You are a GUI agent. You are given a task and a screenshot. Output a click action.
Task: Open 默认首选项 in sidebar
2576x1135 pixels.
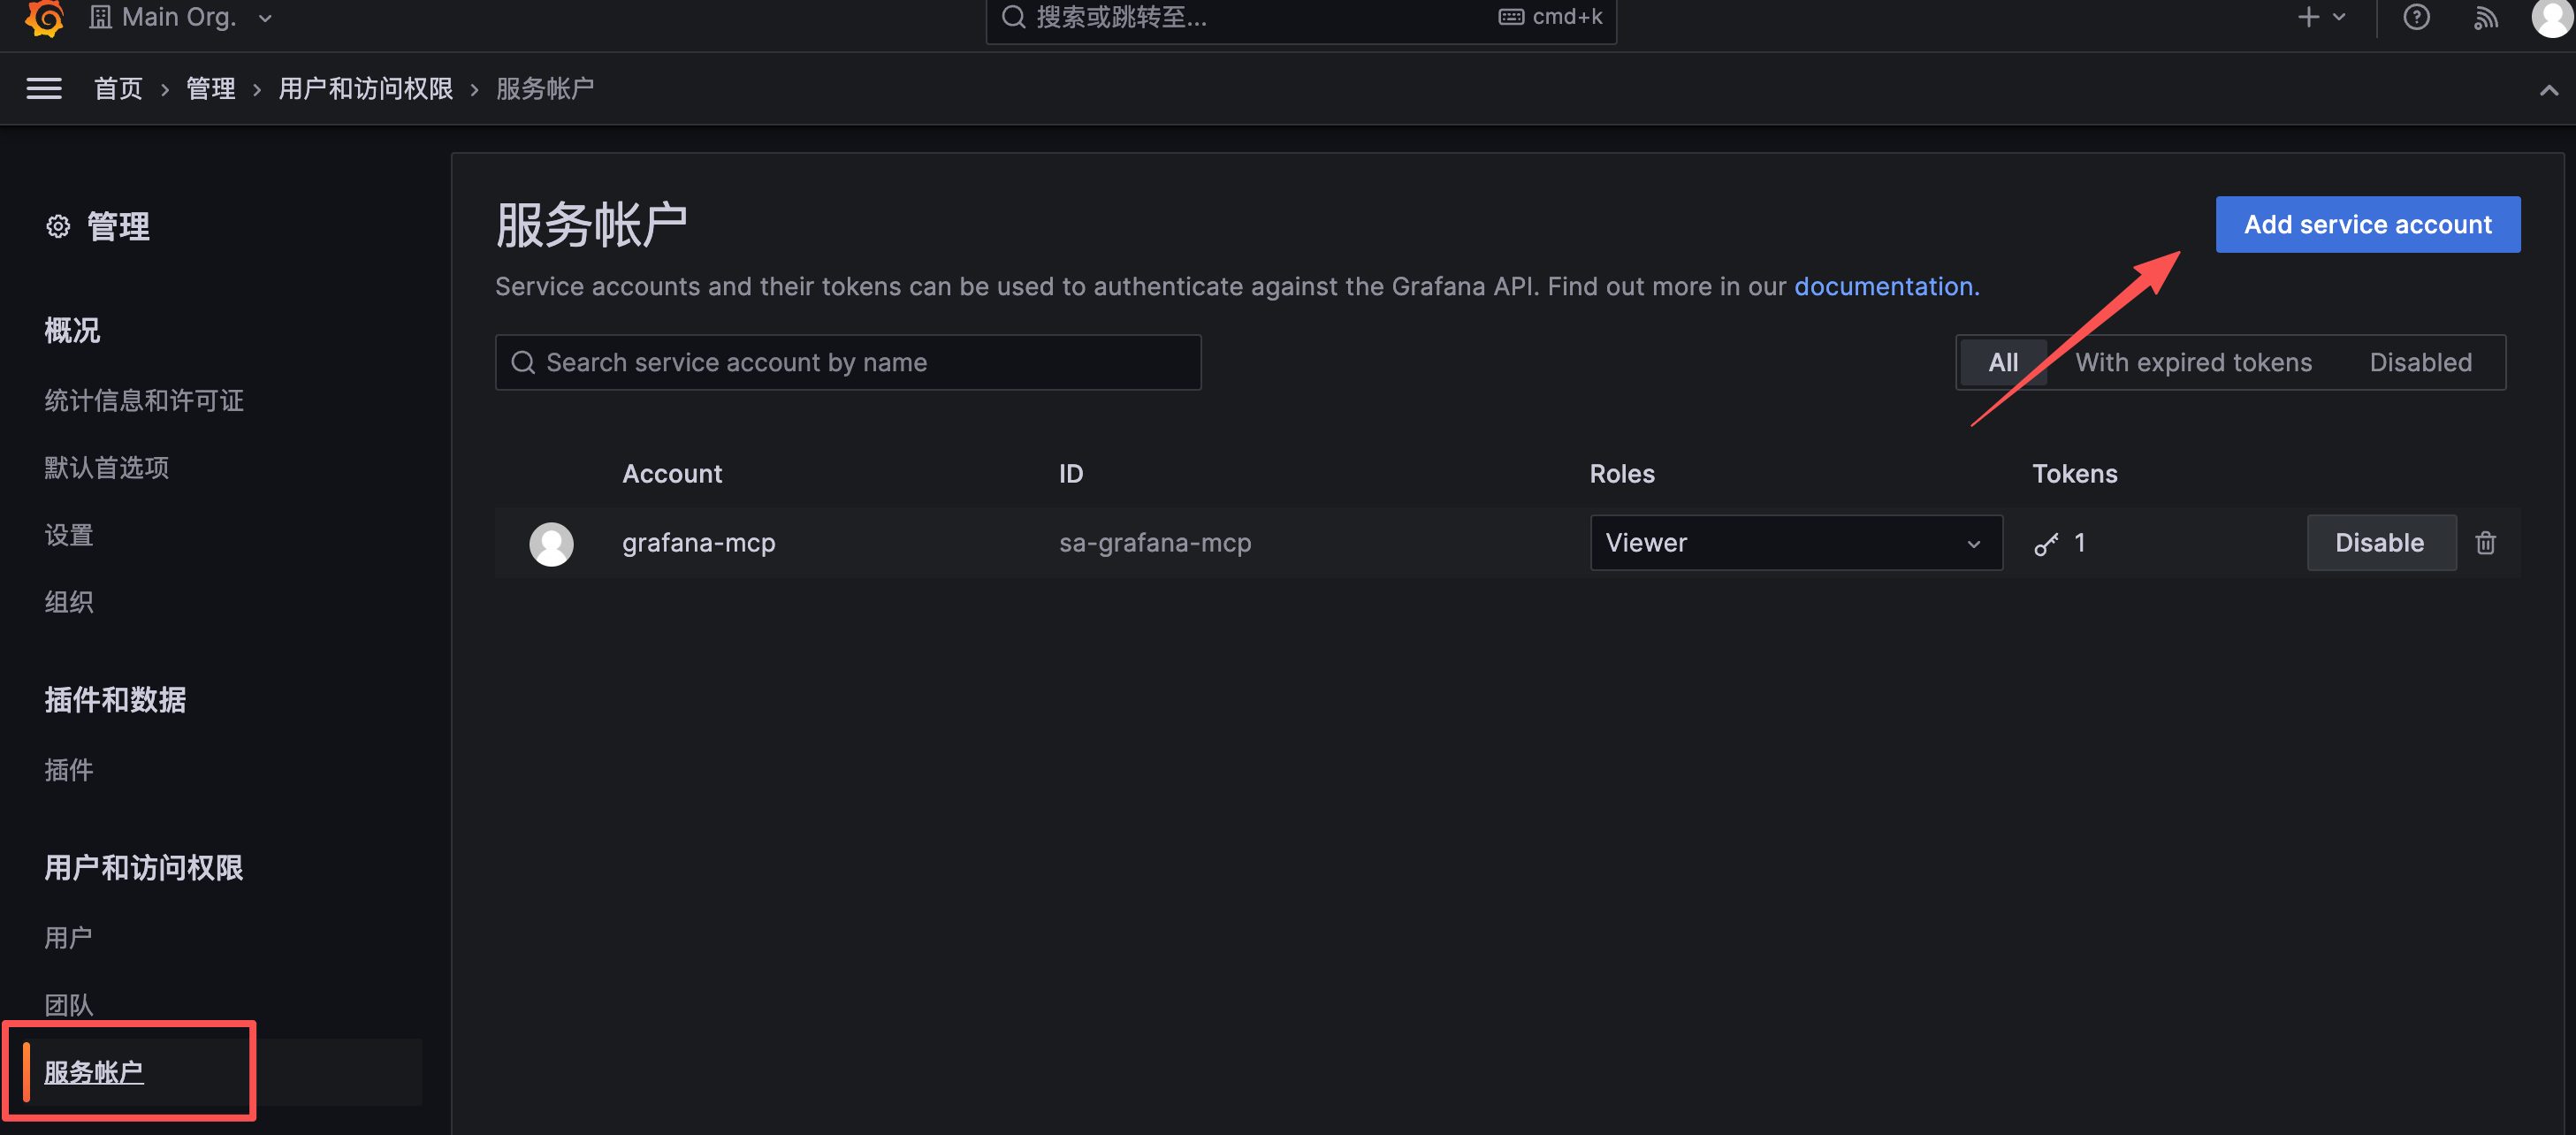point(107,468)
